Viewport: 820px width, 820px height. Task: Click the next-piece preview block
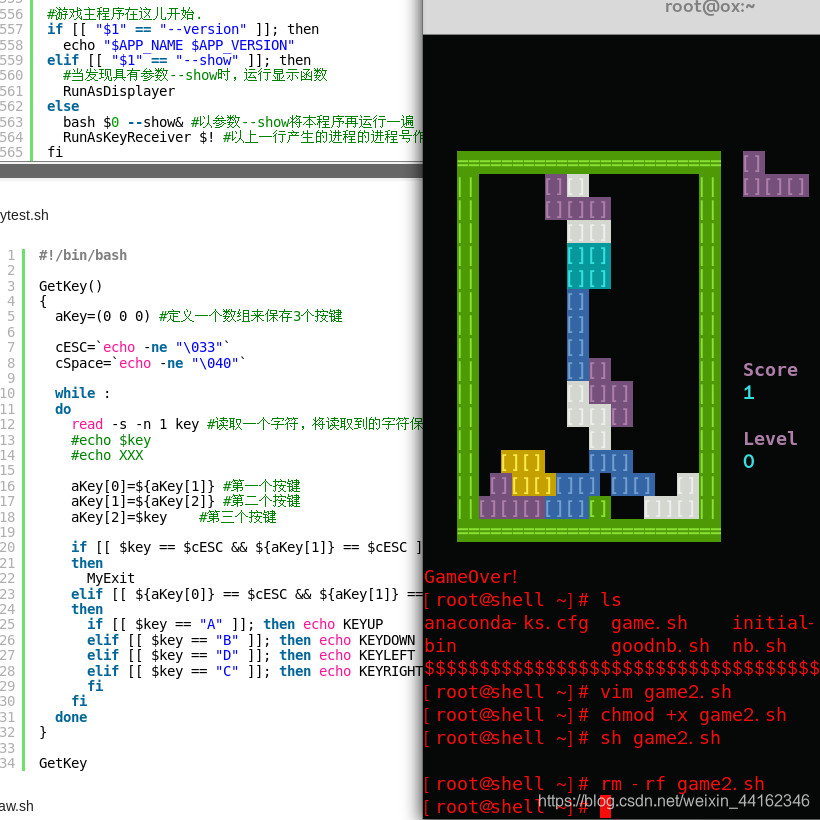pyautogui.click(x=776, y=174)
